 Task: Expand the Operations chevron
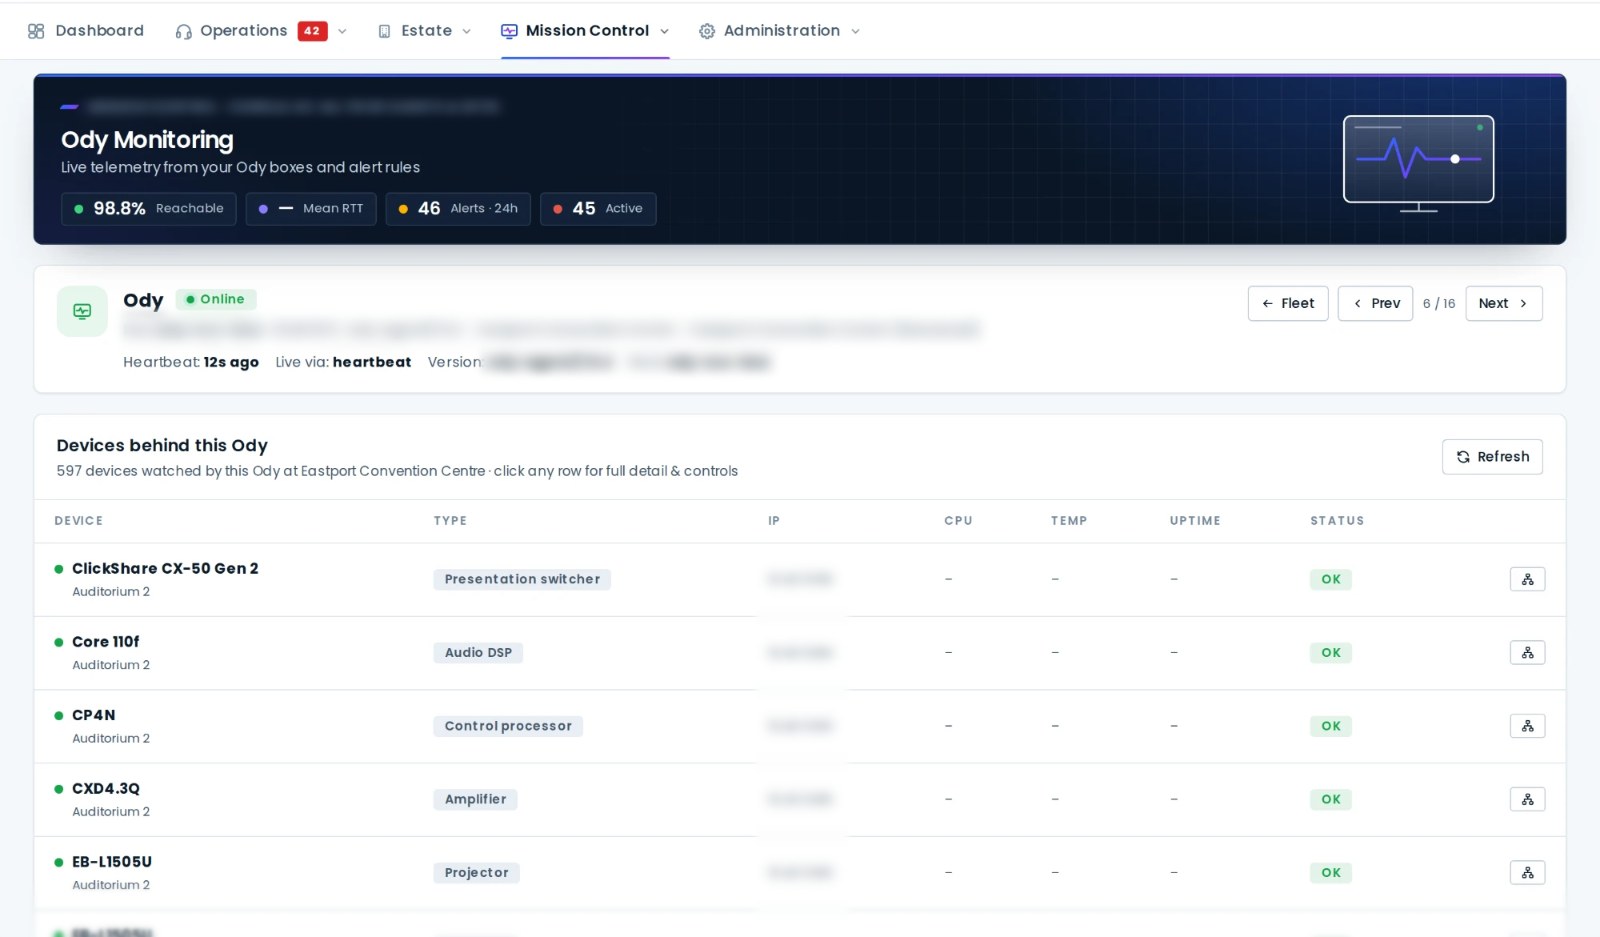tap(342, 31)
